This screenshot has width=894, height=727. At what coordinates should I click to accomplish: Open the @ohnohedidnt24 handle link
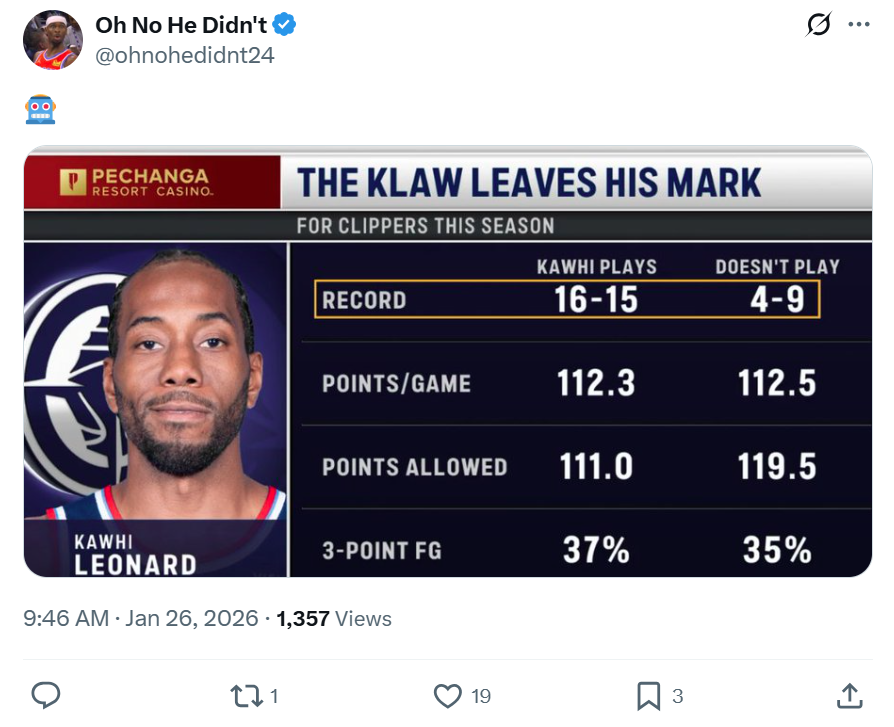click(x=184, y=55)
